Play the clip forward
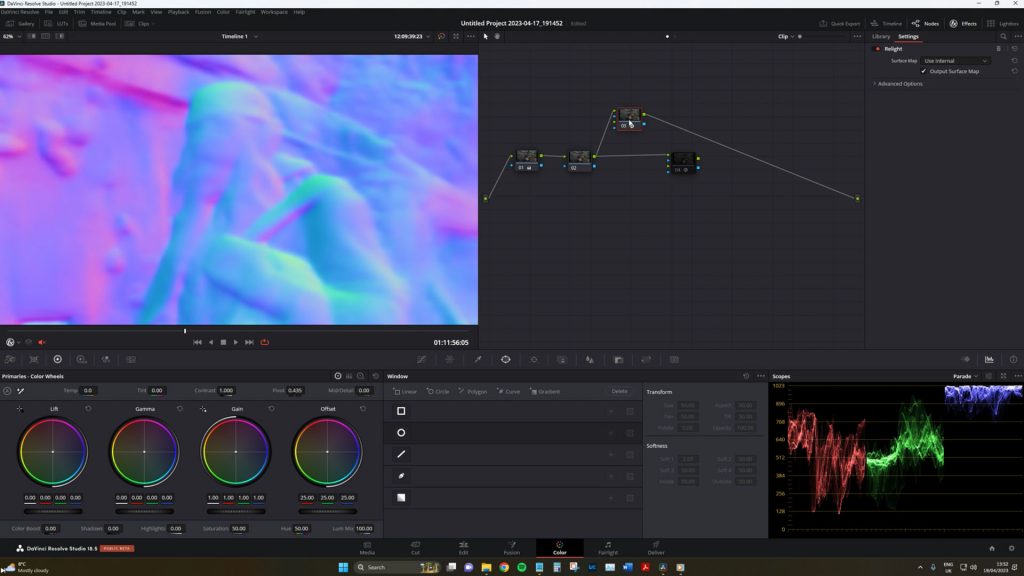The width and height of the screenshot is (1024, 576). coord(236,342)
